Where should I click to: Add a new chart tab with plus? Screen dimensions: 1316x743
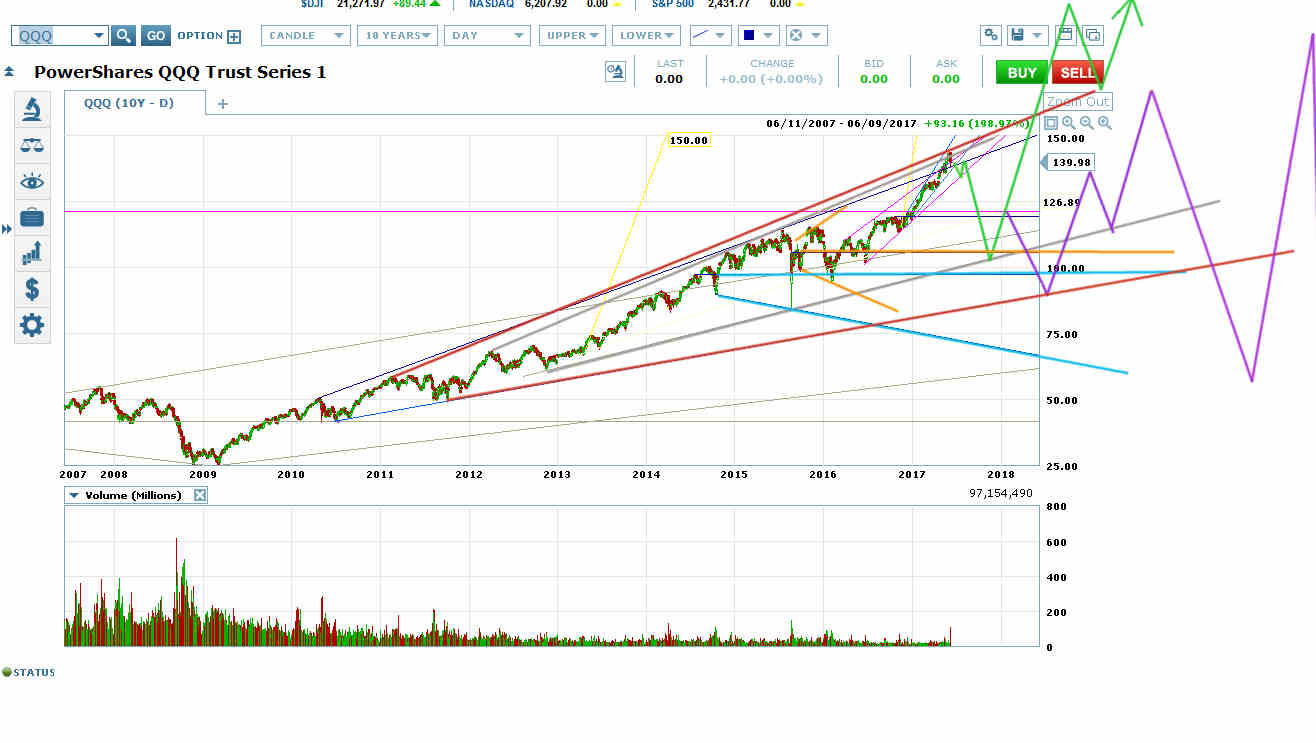pos(223,104)
